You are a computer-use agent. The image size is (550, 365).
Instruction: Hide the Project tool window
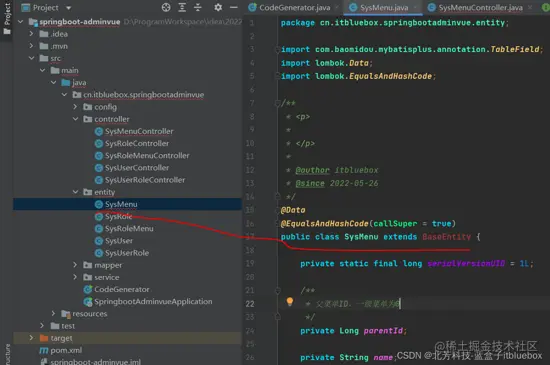234,7
